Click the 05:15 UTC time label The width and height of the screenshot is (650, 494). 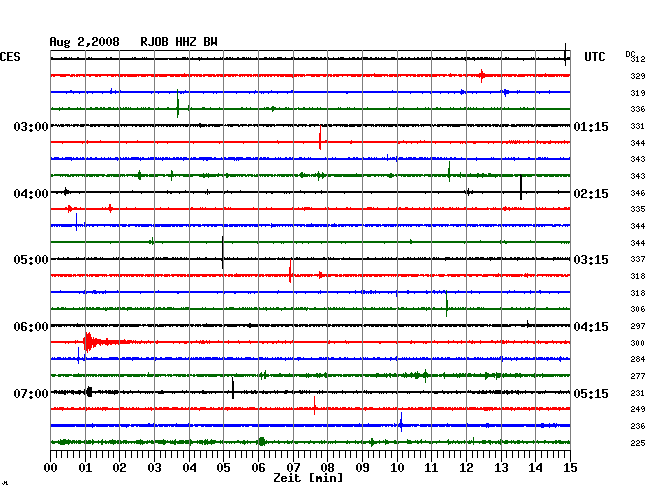click(x=591, y=393)
